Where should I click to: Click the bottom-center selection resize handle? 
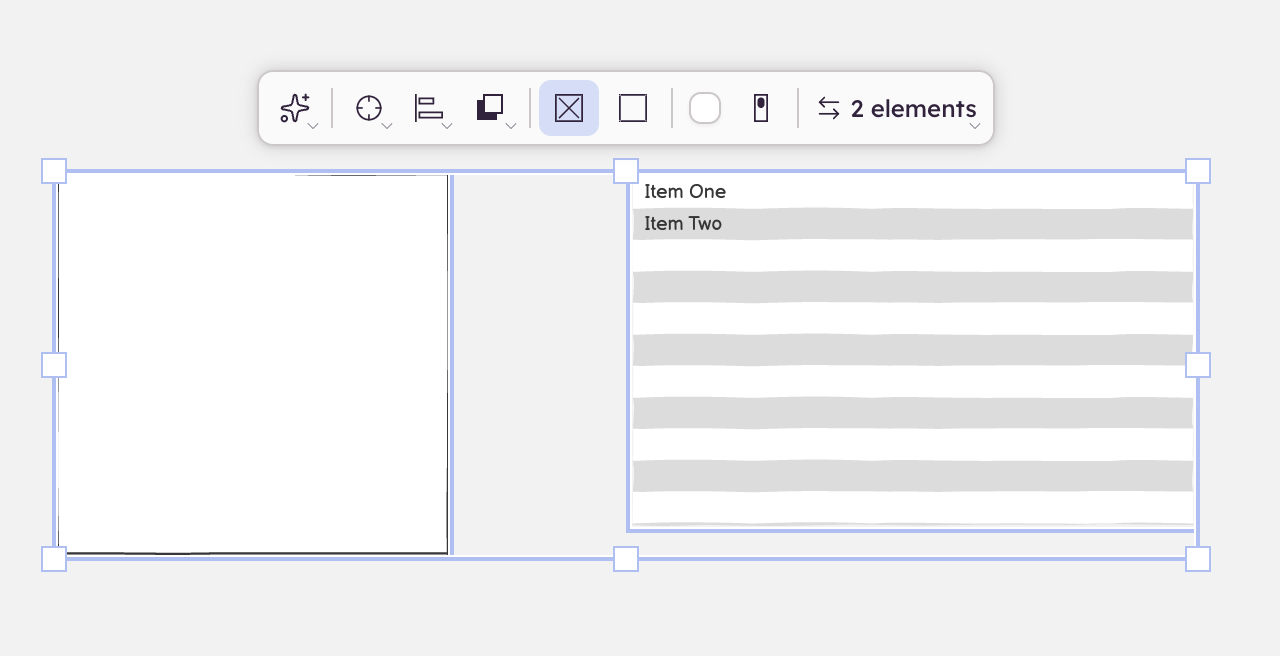[x=626, y=559]
